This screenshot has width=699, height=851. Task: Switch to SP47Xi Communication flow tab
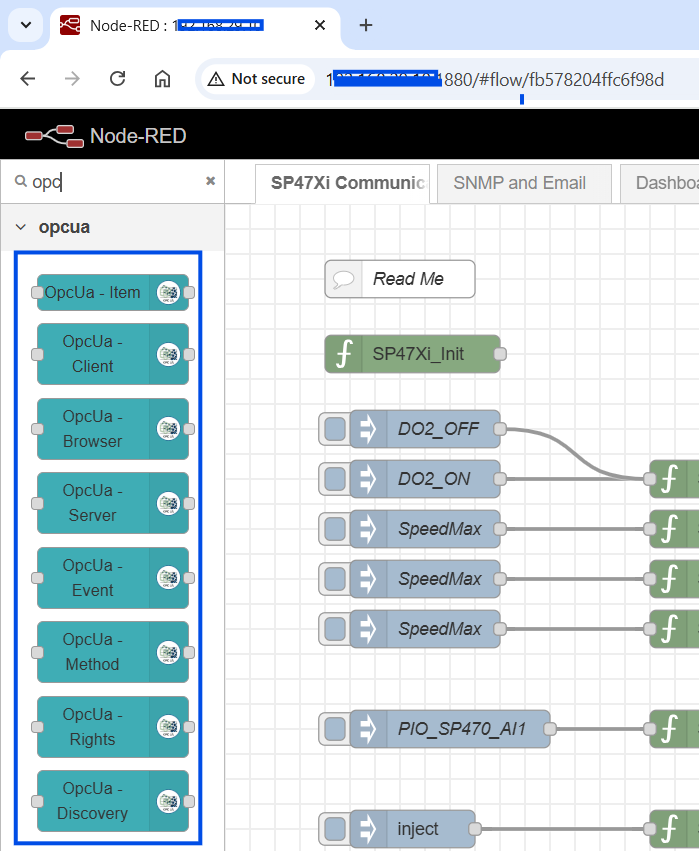[342, 183]
